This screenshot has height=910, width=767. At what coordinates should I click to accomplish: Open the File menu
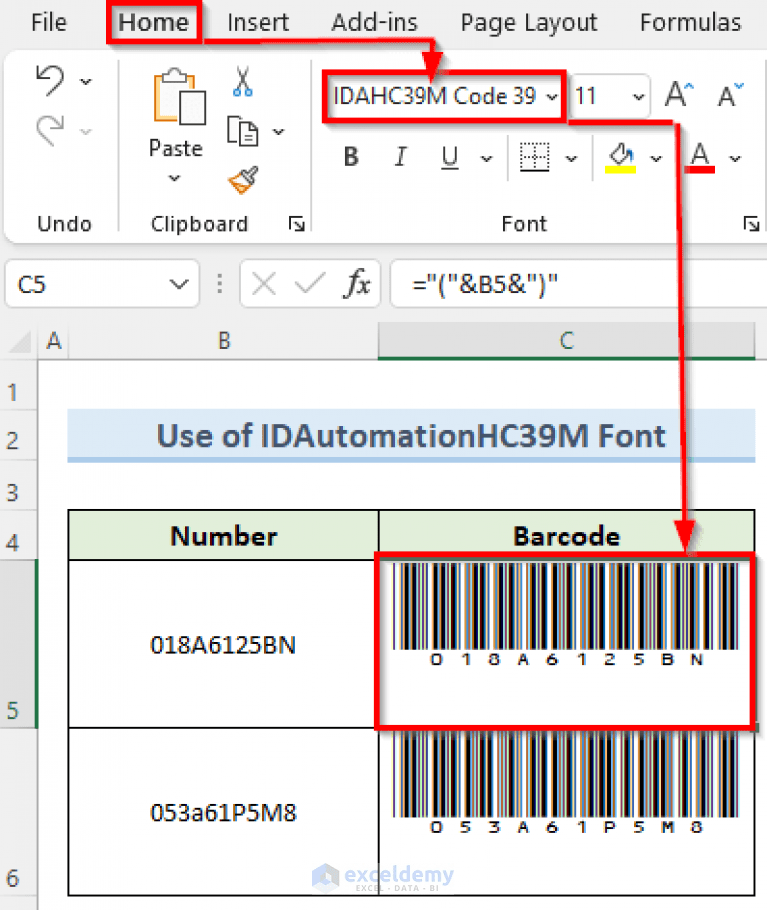coord(49,22)
